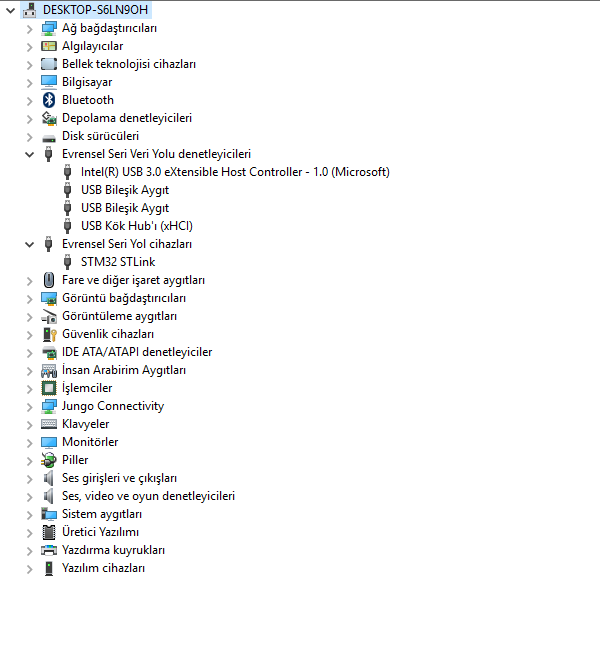Expand the Piller category
Screen dimensions: 600x671
click(29, 461)
